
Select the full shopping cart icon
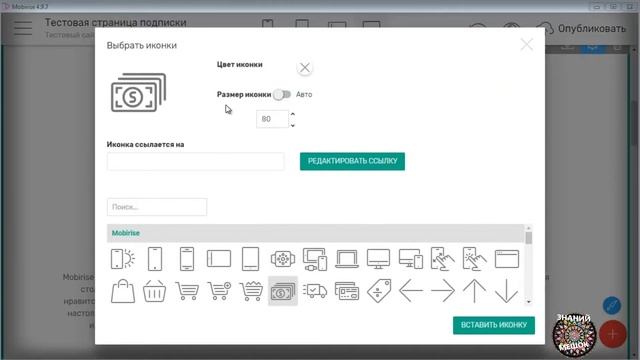click(251, 291)
